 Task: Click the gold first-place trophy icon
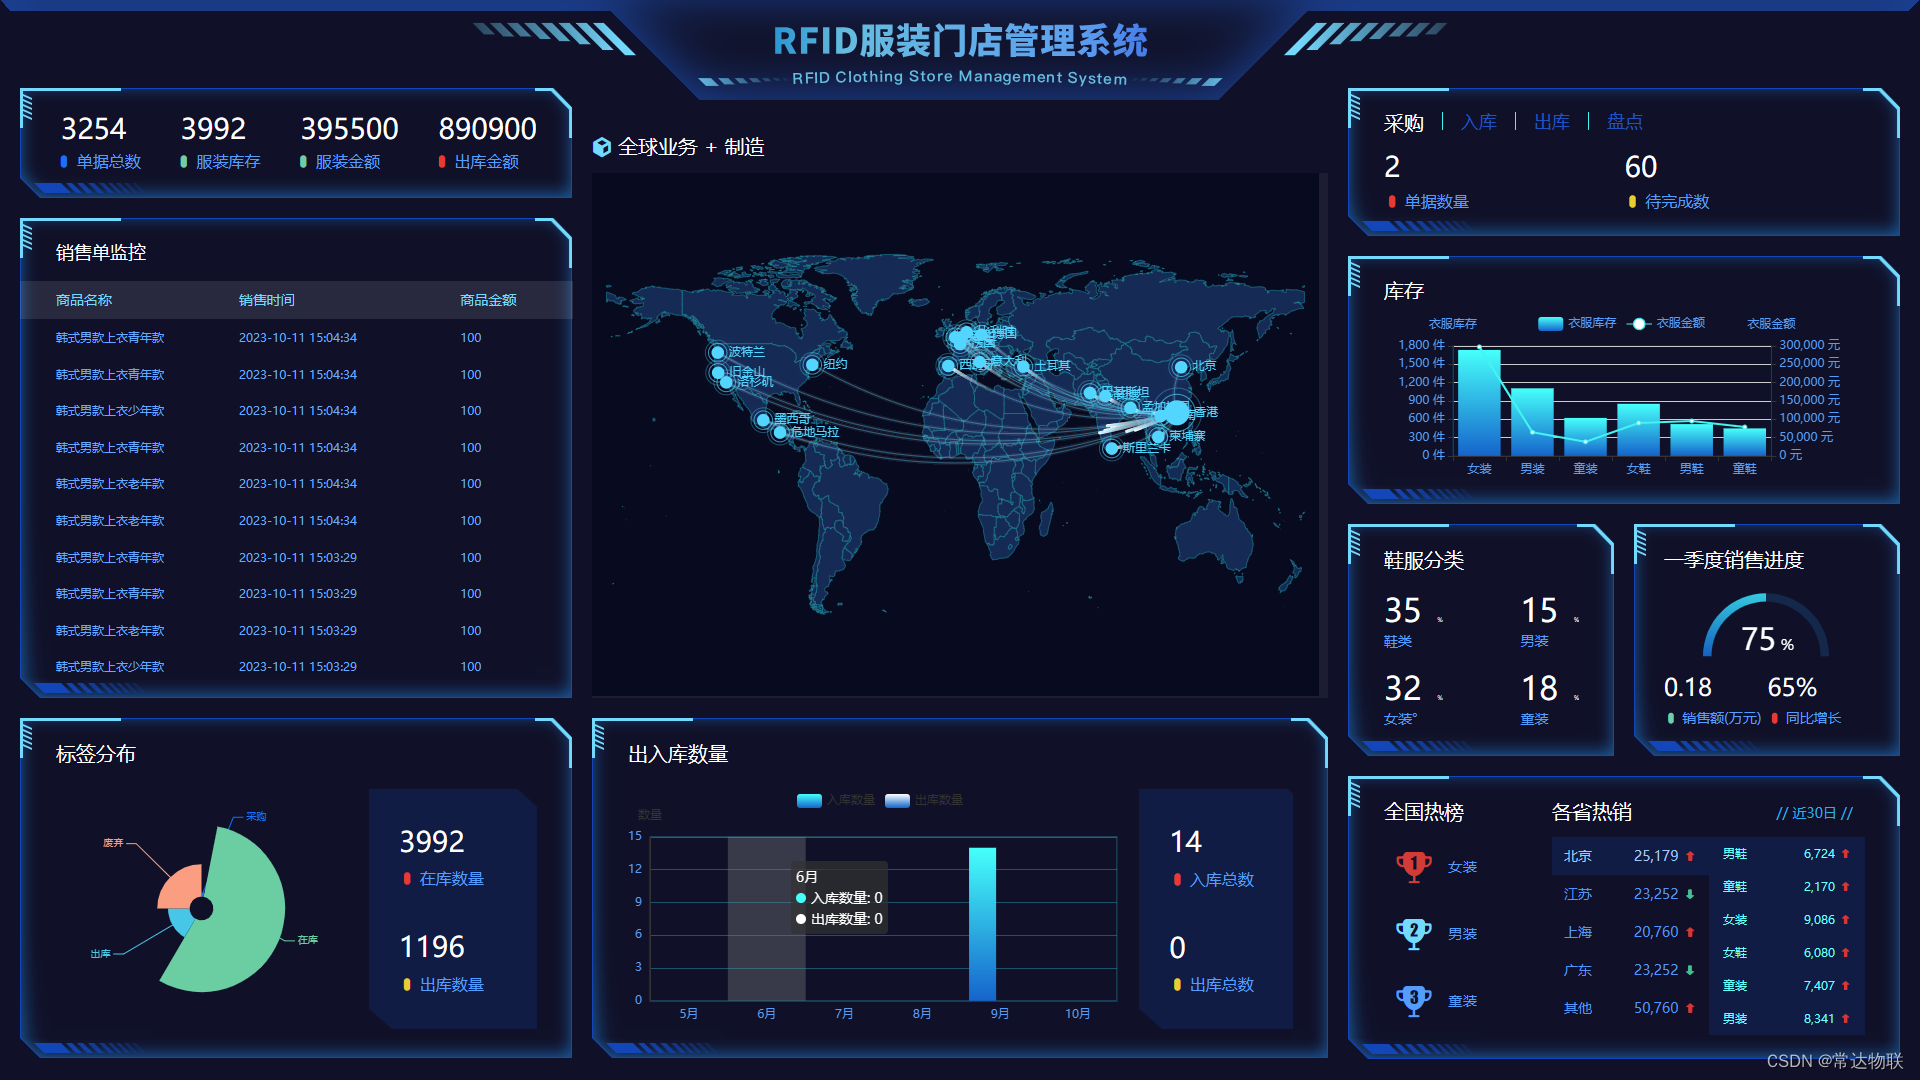click(1413, 866)
